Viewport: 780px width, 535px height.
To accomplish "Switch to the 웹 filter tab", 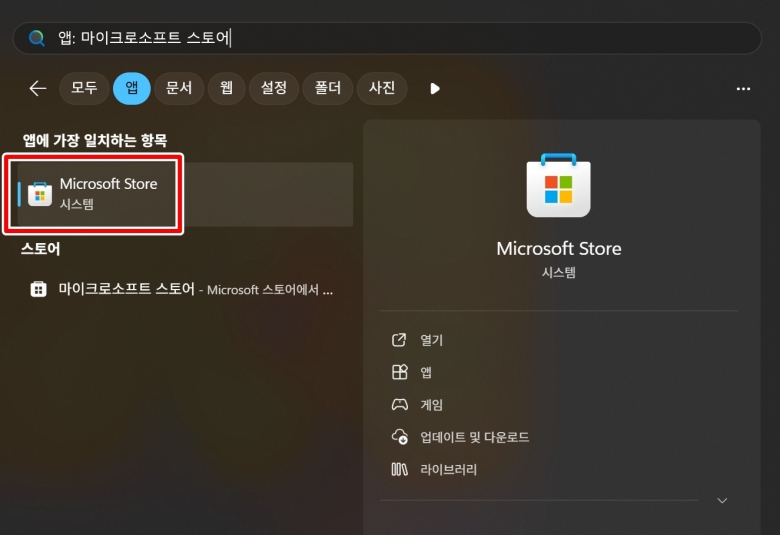I will (x=226, y=88).
